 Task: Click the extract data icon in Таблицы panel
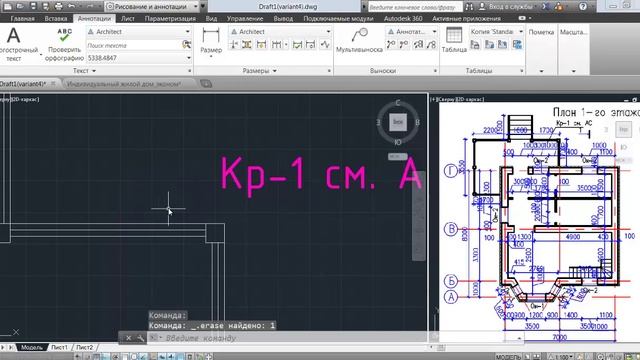click(475, 44)
